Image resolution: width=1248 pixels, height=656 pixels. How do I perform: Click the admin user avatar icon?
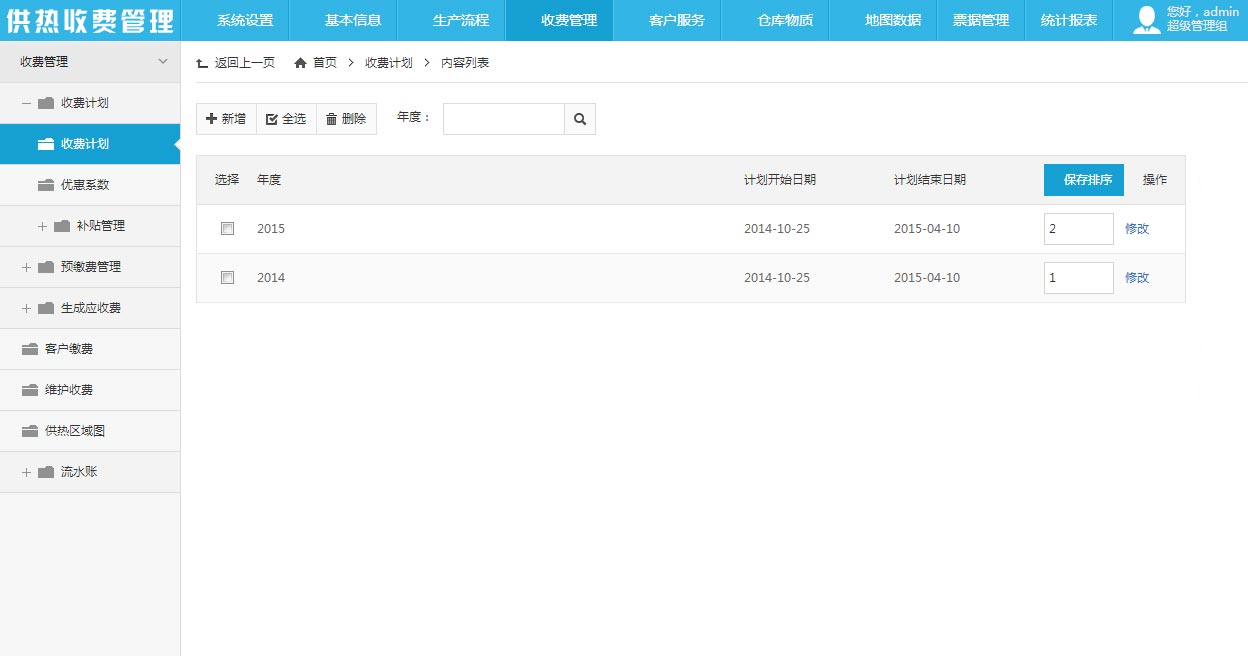point(1146,20)
